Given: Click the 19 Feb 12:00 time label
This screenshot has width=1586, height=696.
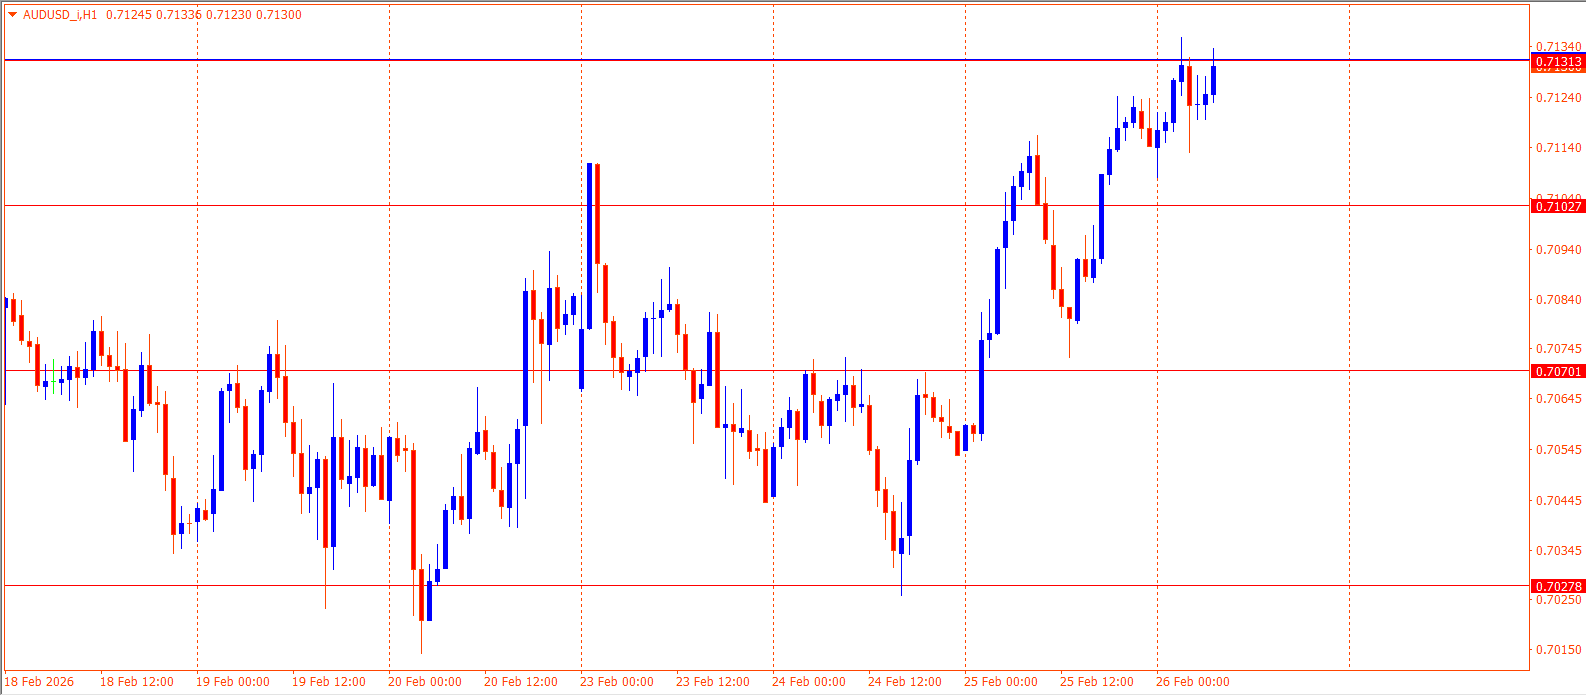Looking at the screenshot, I should pyautogui.click(x=329, y=682).
